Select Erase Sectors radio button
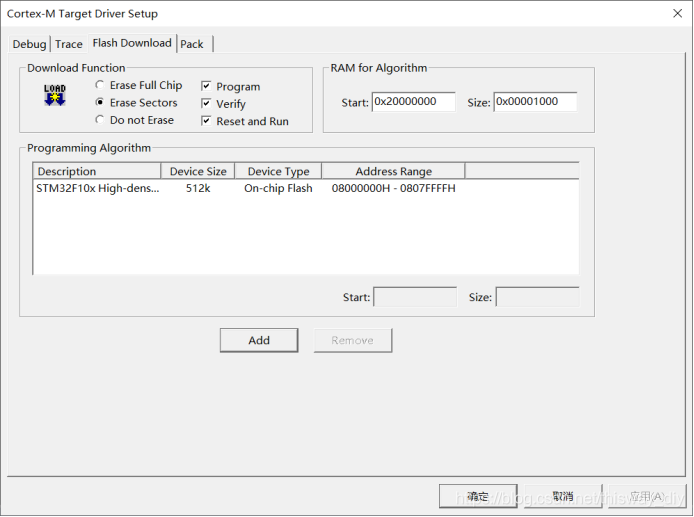 pos(100,102)
